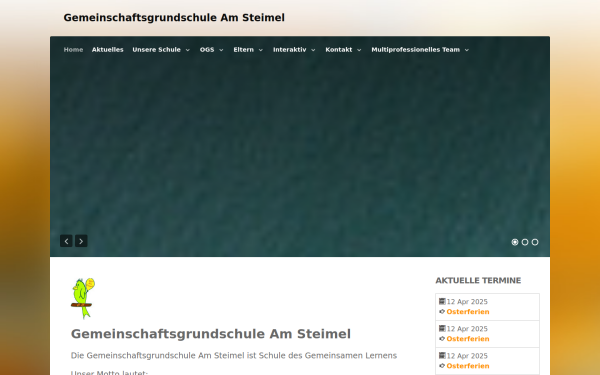Viewport: 600px width, 375px height.
Task: Click the main article heading Gemeinschaftsgrundschule Am Steimel
Action: point(211,334)
